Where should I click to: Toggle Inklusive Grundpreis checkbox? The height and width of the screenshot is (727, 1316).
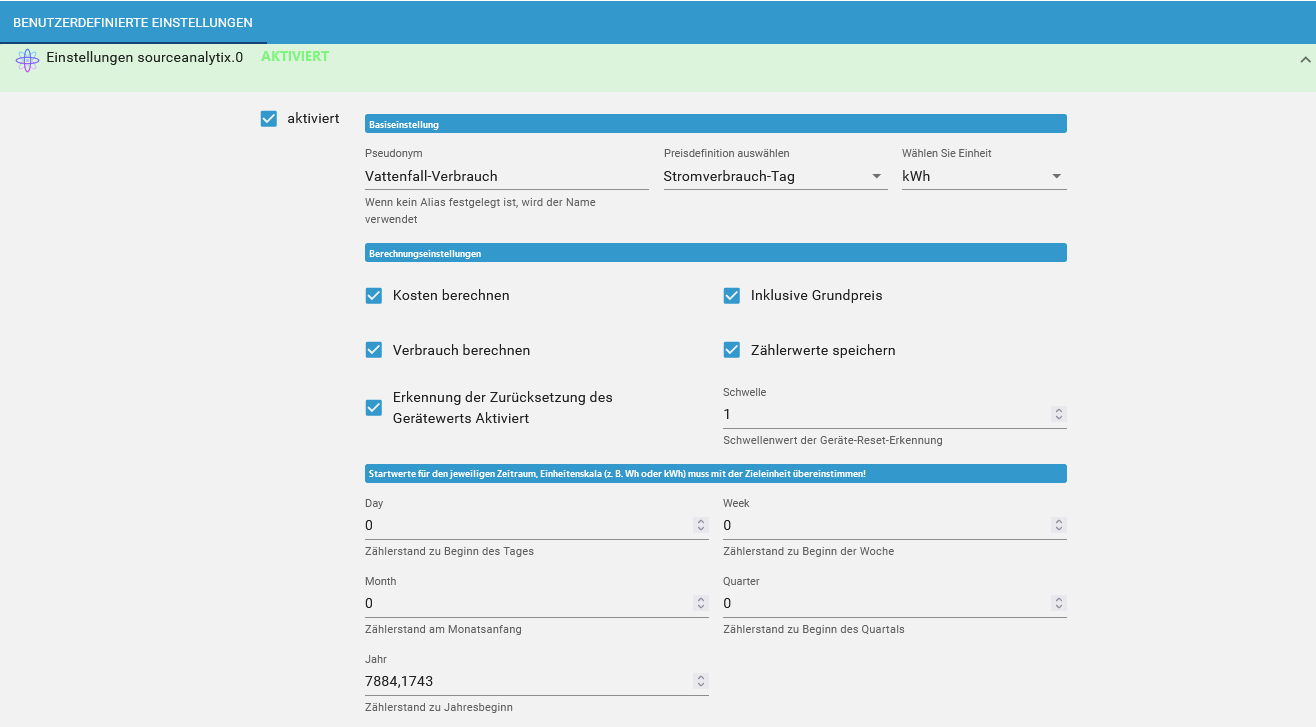[732, 296]
